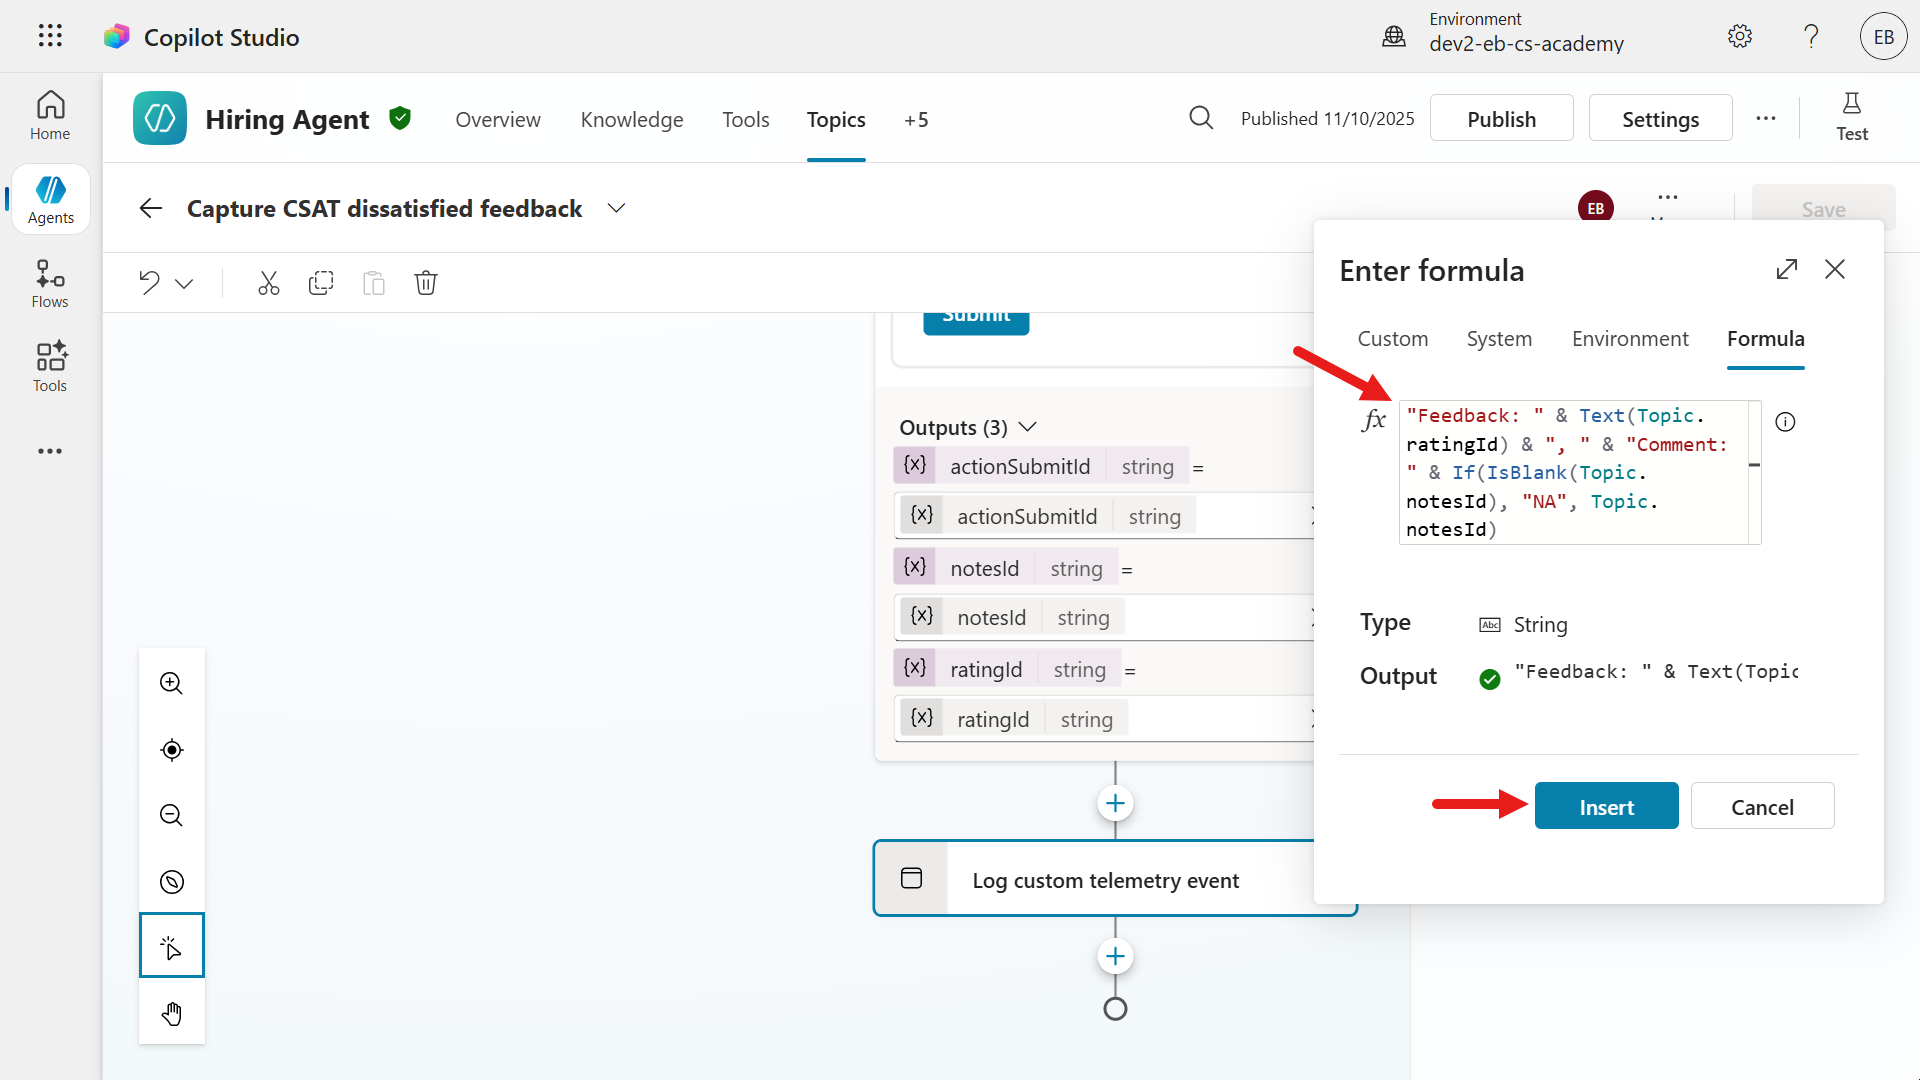The image size is (1920, 1080).
Task: Click the center-on-focus target icon
Action: 172,750
